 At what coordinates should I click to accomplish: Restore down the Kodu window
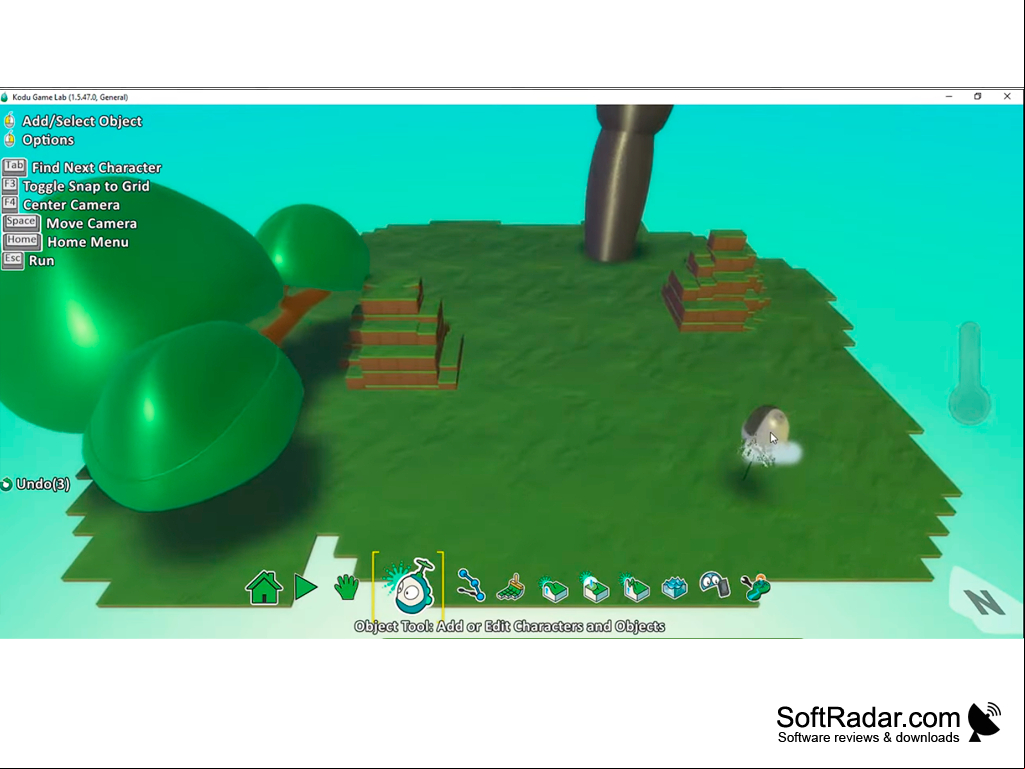pos(977,97)
